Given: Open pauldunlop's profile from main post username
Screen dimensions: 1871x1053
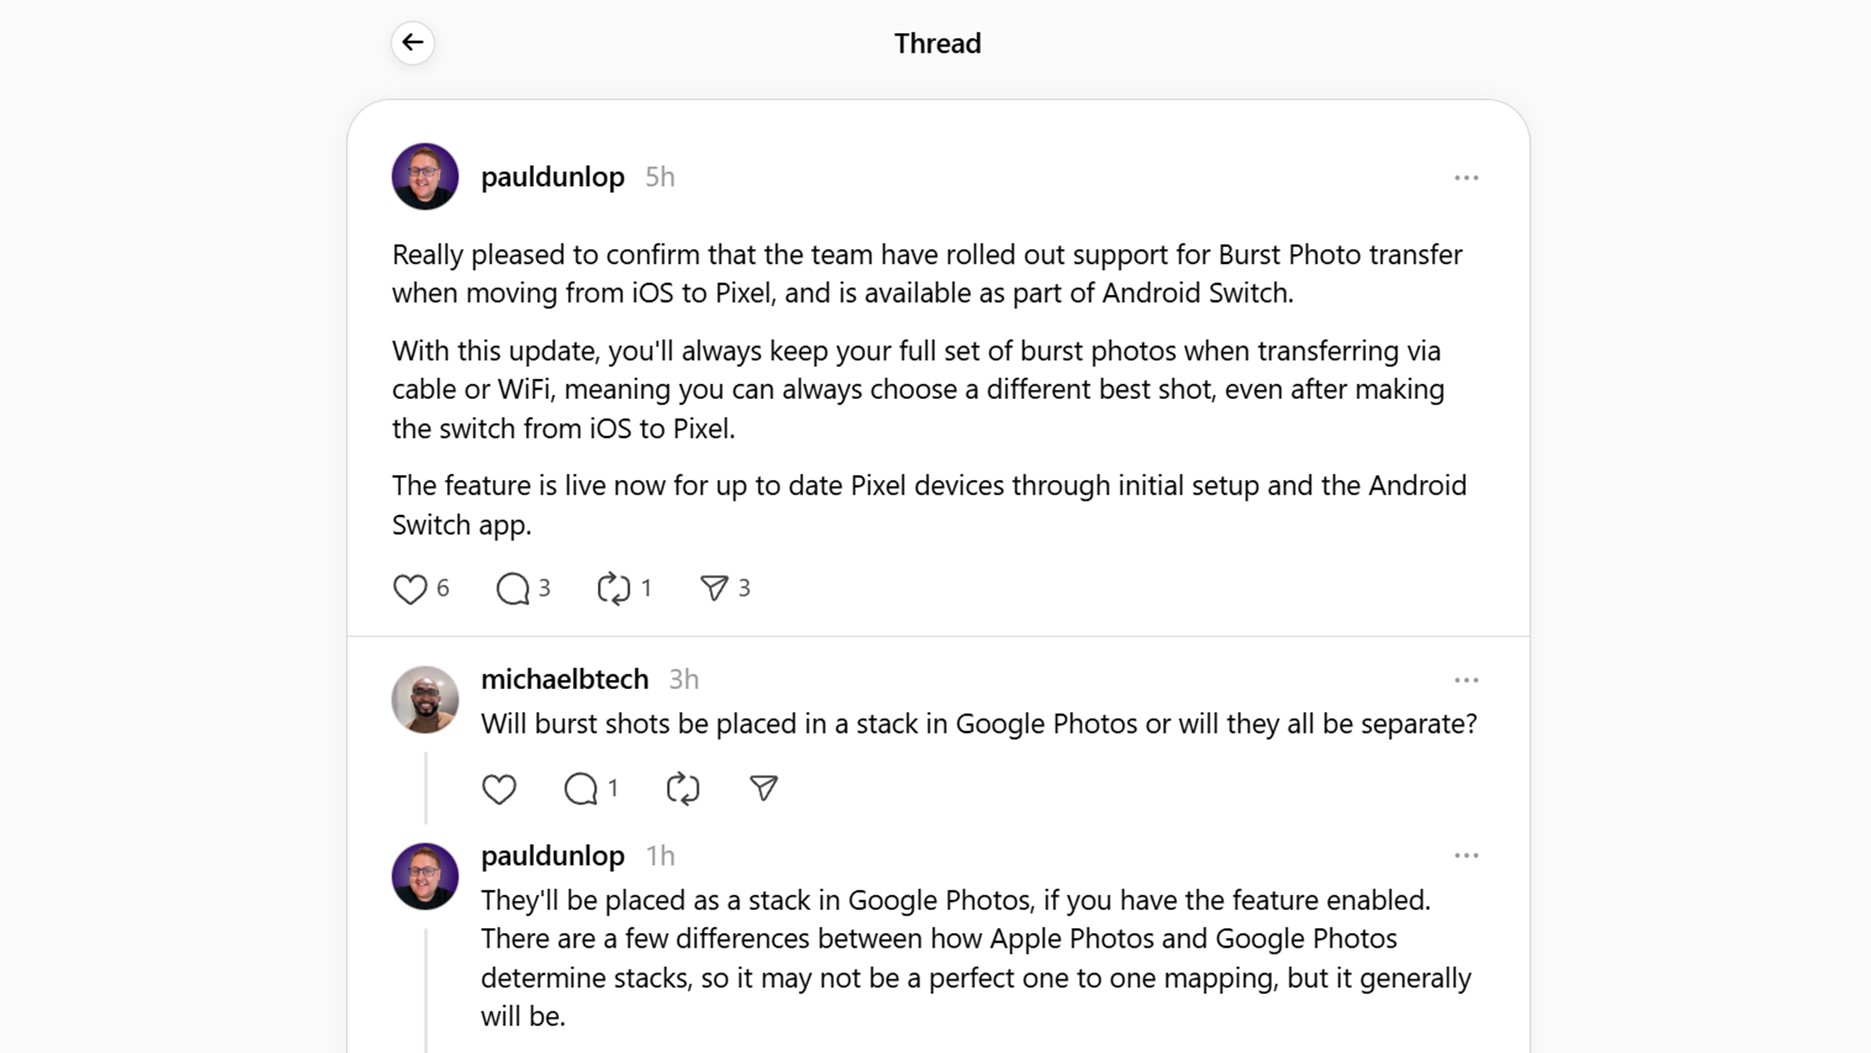Looking at the screenshot, I should click(x=552, y=177).
